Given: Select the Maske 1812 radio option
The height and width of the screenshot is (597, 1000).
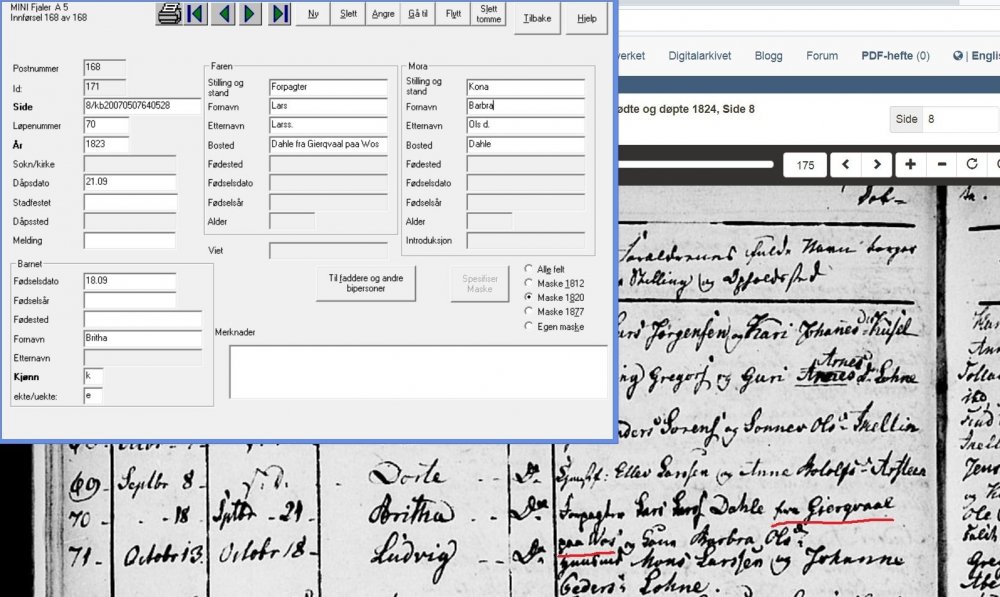Looking at the screenshot, I should coord(529,284).
